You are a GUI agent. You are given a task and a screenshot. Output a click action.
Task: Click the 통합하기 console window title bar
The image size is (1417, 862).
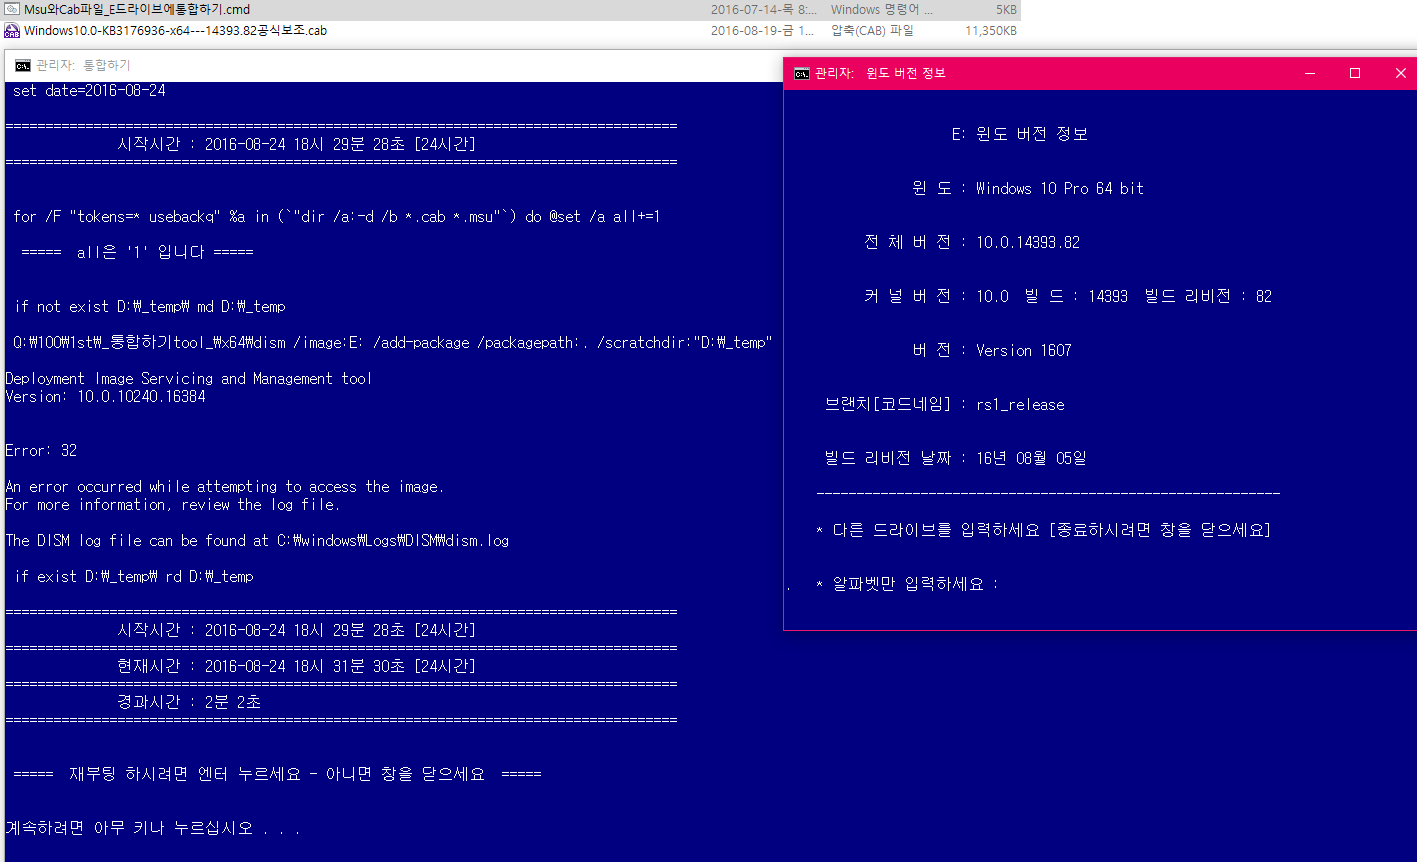(395, 66)
